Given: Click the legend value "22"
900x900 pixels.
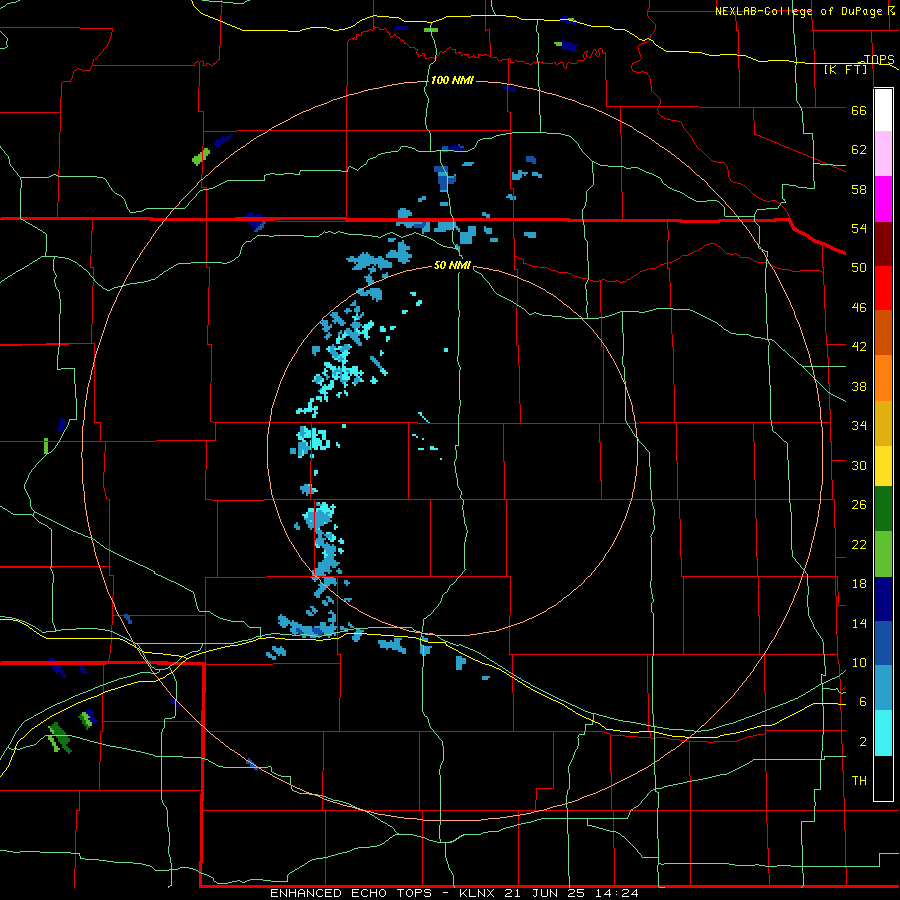Looking at the screenshot, I should pyautogui.click(x=859, y=544).
